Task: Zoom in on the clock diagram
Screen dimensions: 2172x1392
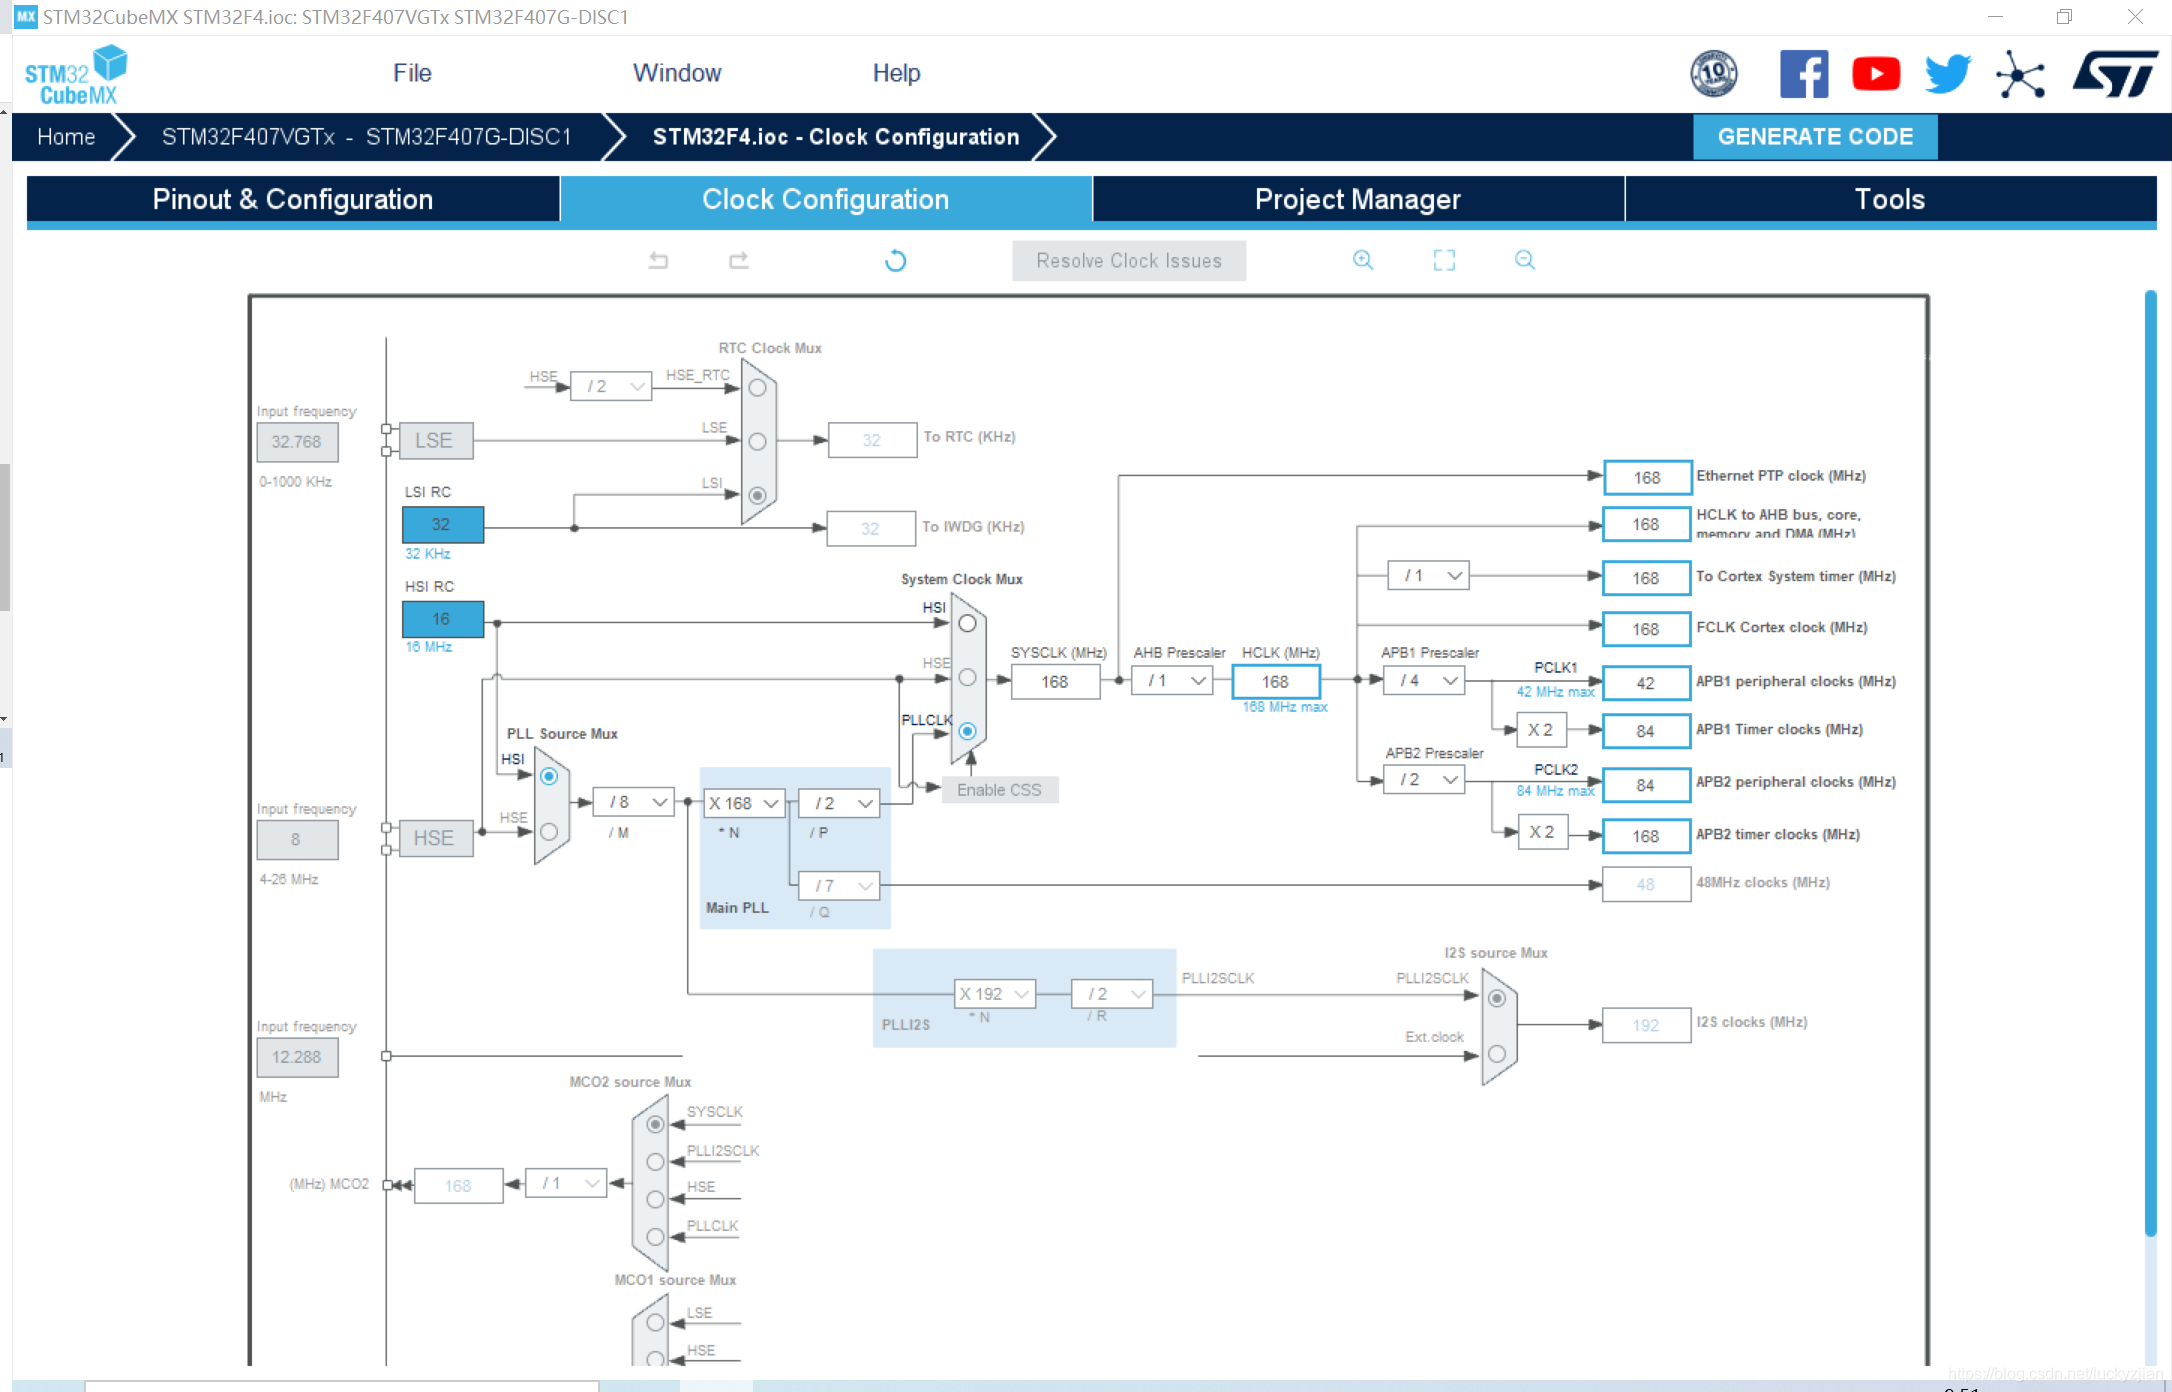Action: tap(1362, 261)
